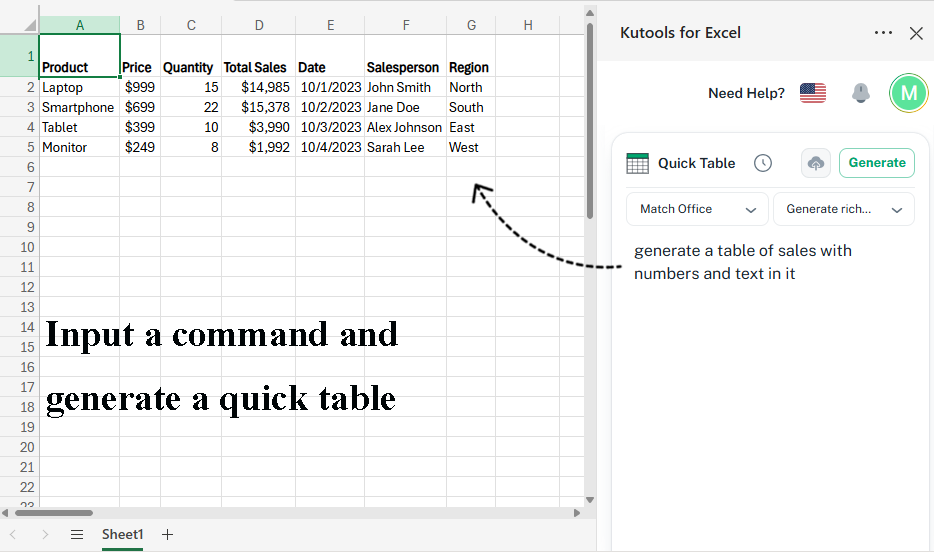Click the horizontal scrollbar thumb
The width and height of the screenshot is (934, 552).
(x=54, y=513)
